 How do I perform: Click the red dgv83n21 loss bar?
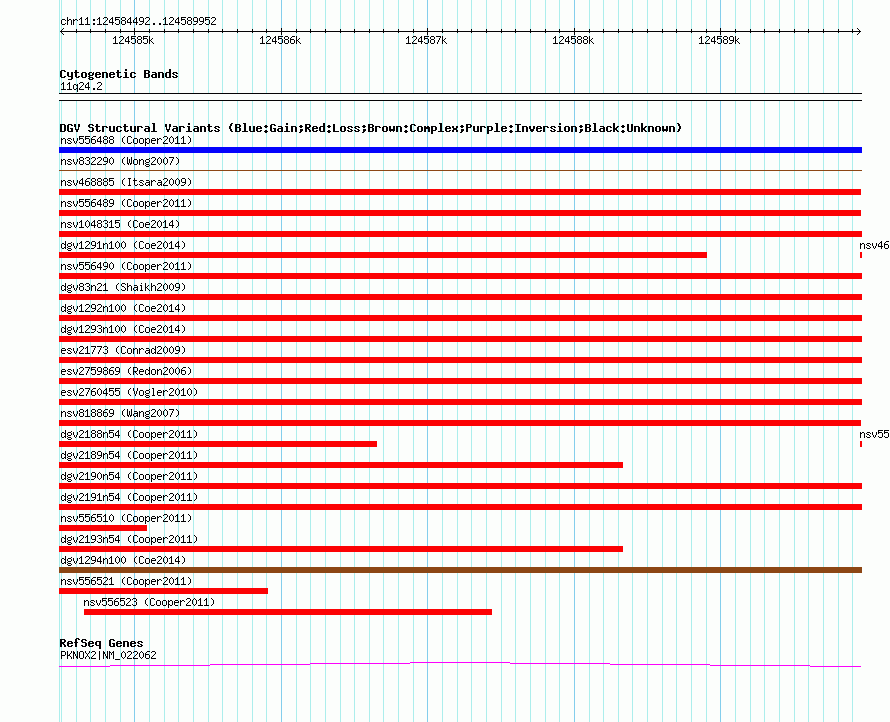460,297
